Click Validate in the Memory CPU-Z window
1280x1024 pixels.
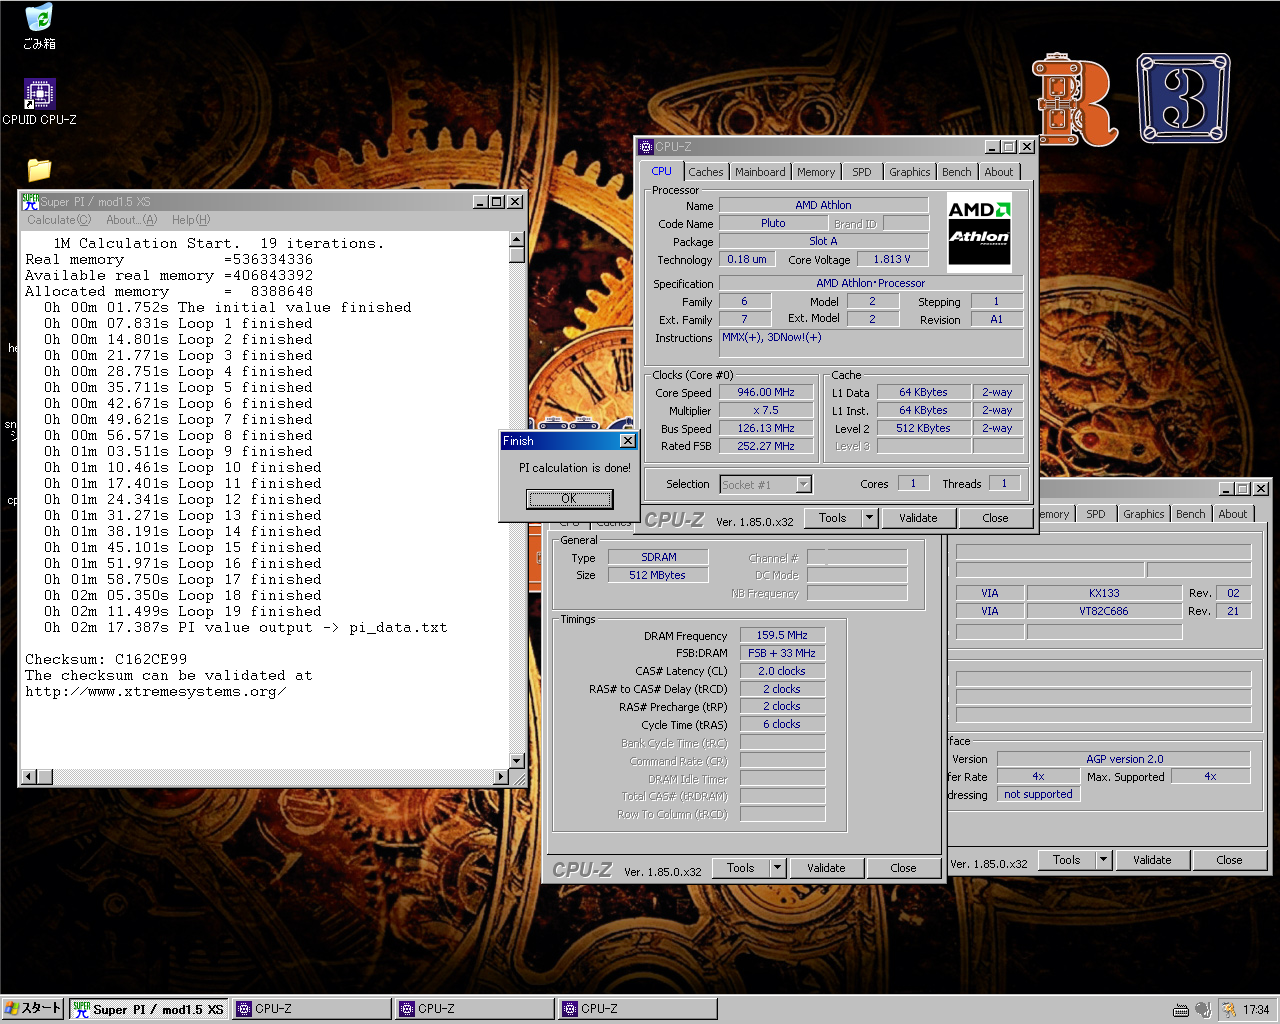tap(826, 868)
